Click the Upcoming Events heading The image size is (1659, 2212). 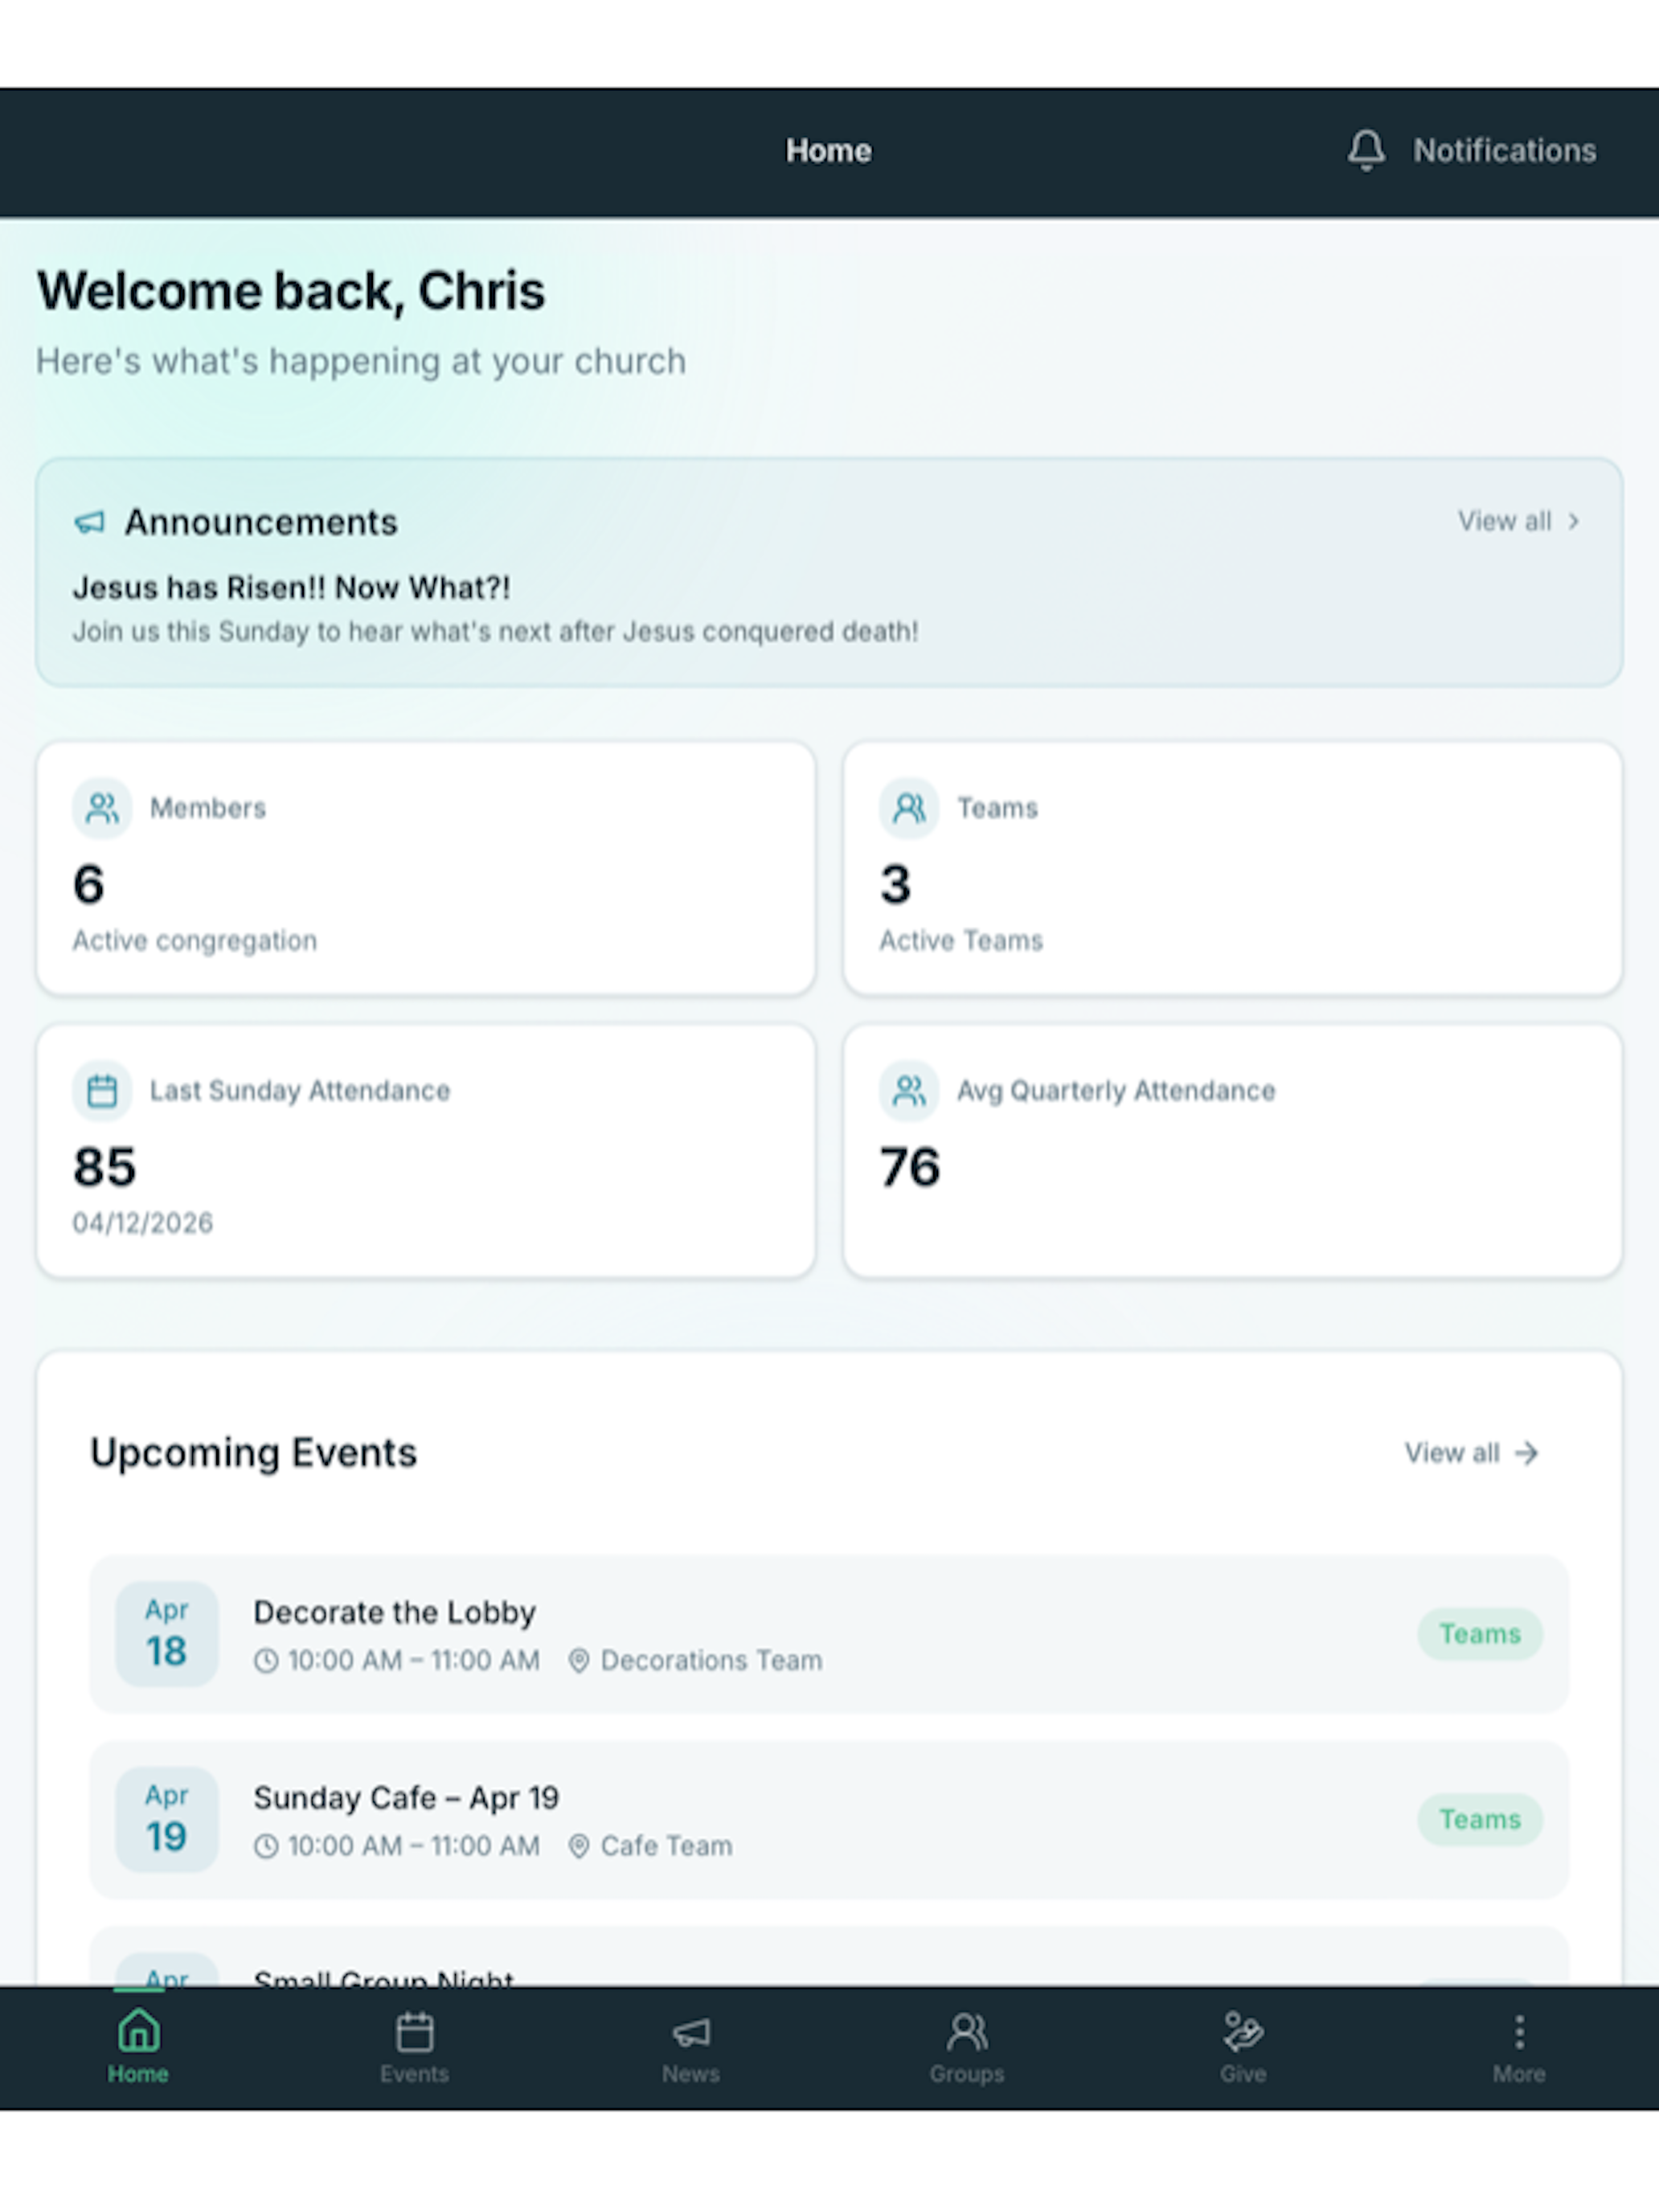[253, 1453]
